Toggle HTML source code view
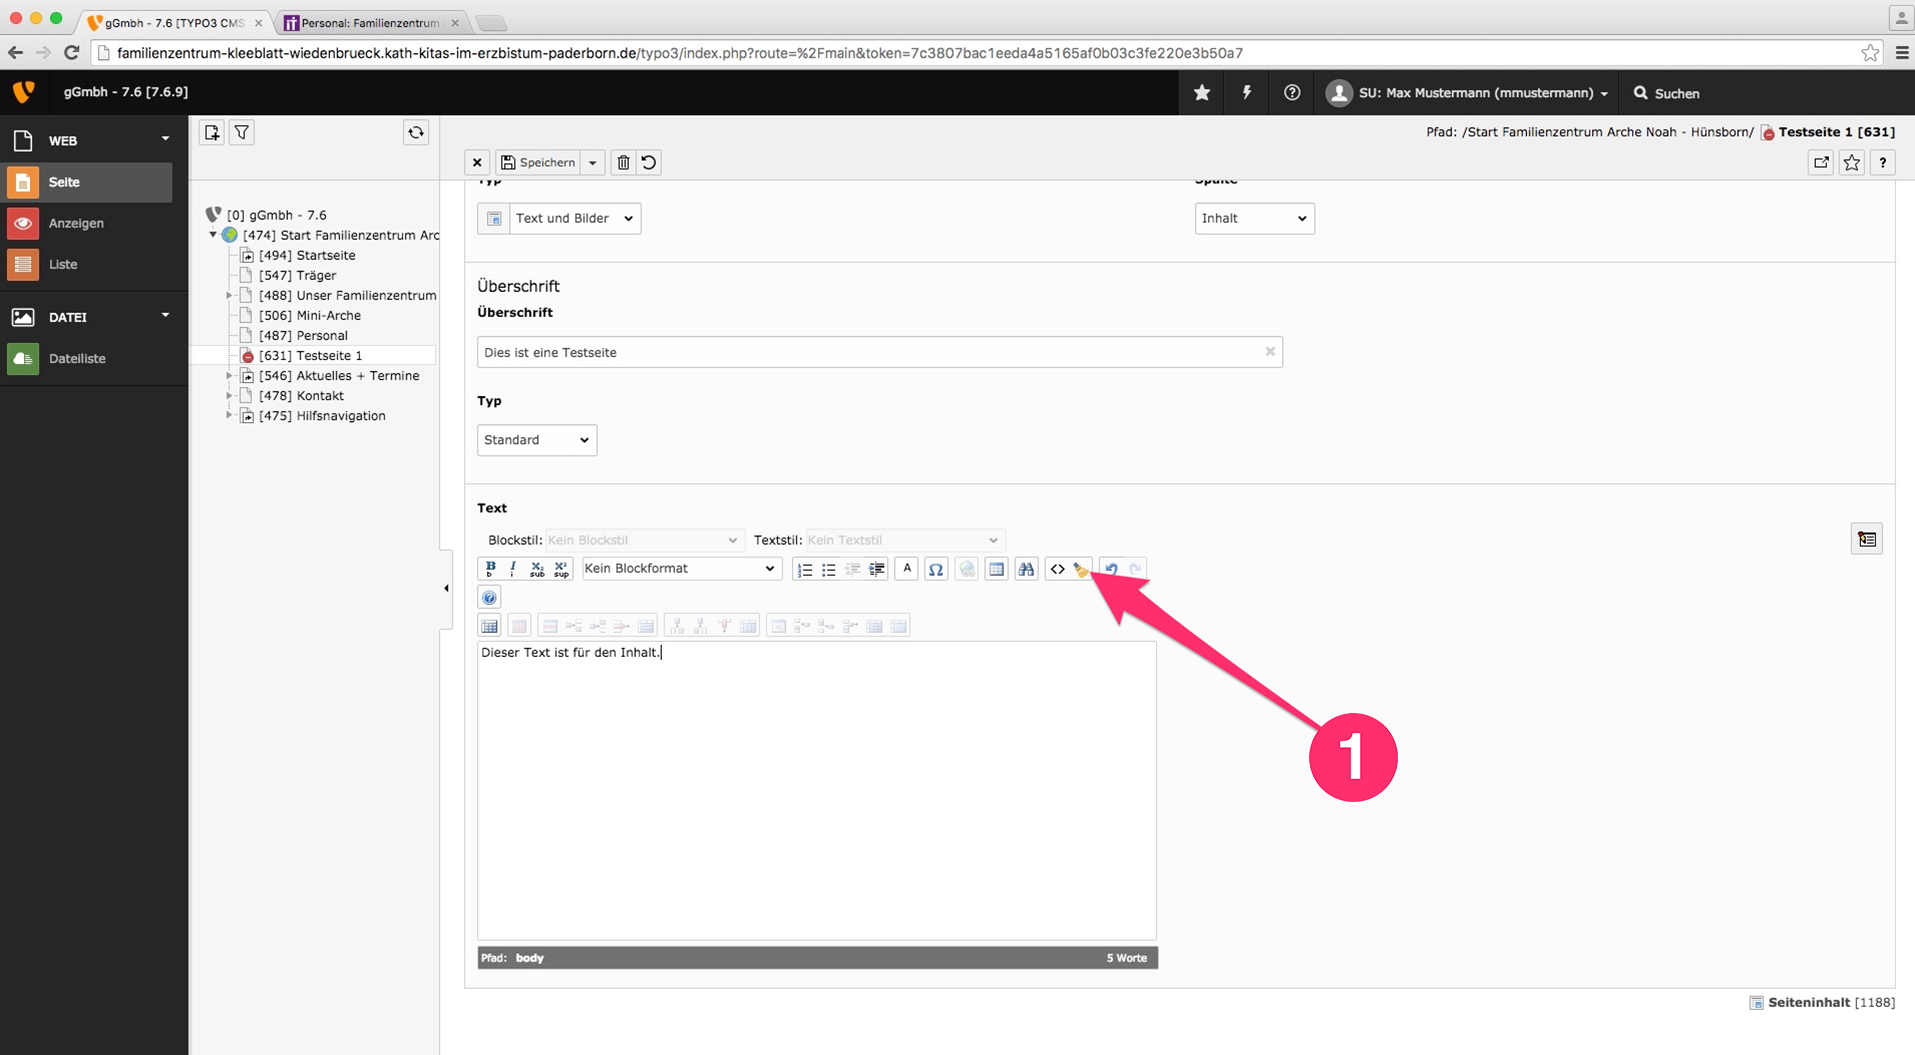This screenshot has height=1055, width=1915. (1057, 569)
